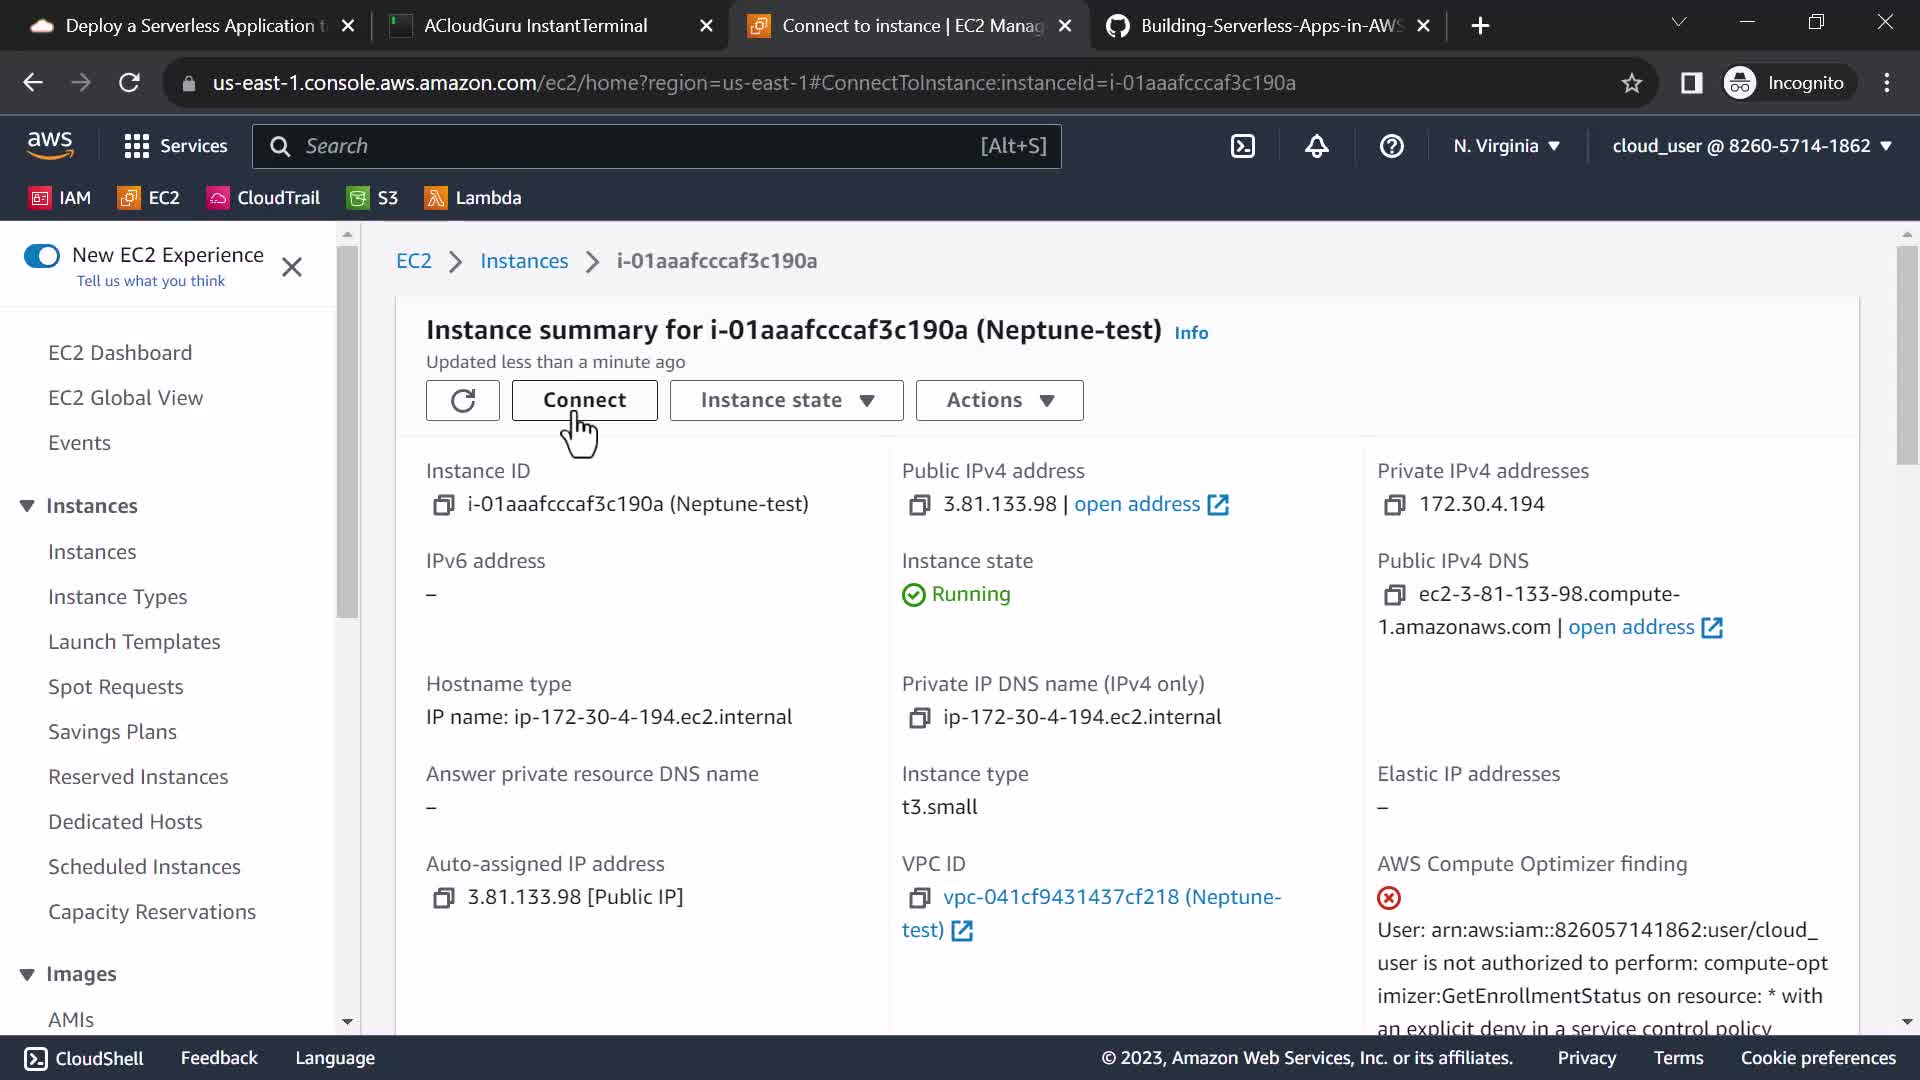The width and height of the screenshot is (1920, 1080).
Task: Copy the Public IPv4 address 3.81.133.98
Action: [919, 505]
